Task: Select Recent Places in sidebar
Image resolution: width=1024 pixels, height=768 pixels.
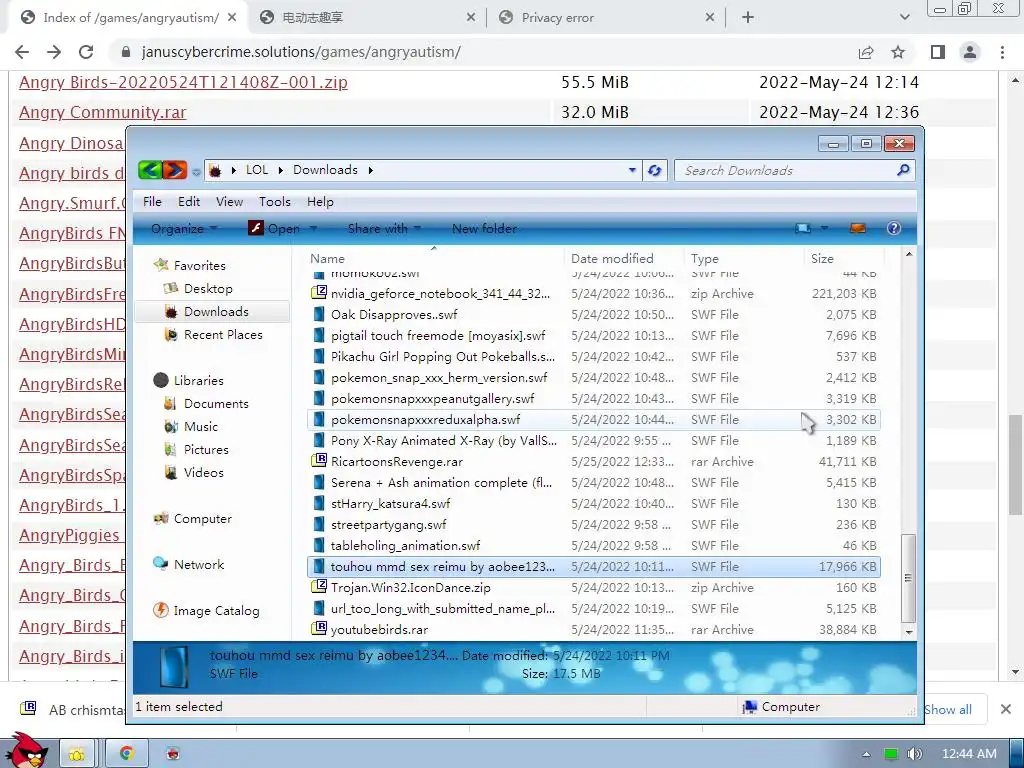Action: click(223, 334)
